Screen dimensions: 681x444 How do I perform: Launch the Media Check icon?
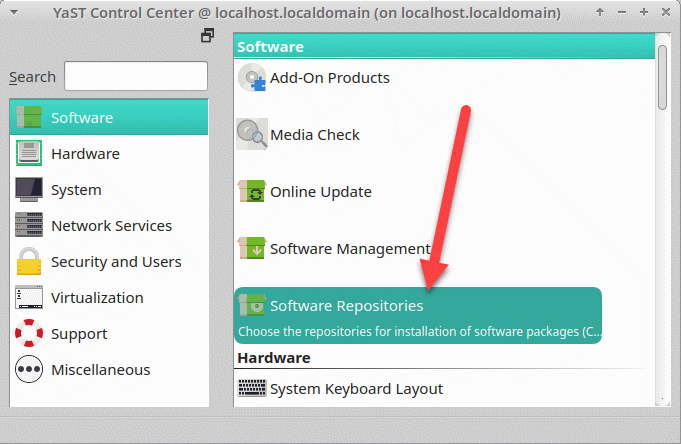tap(252, 134)
